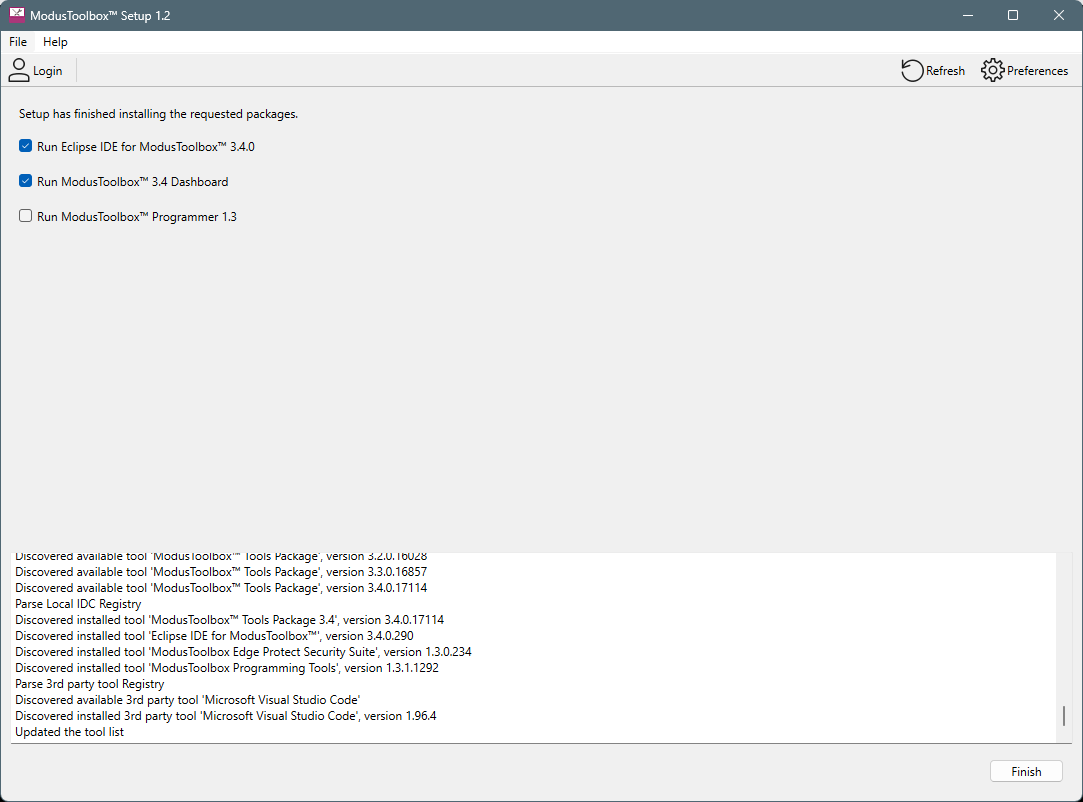Minimize the ModusToolbox Setup window
This screenshot has height=802, width=1083.
pos(967,15)
